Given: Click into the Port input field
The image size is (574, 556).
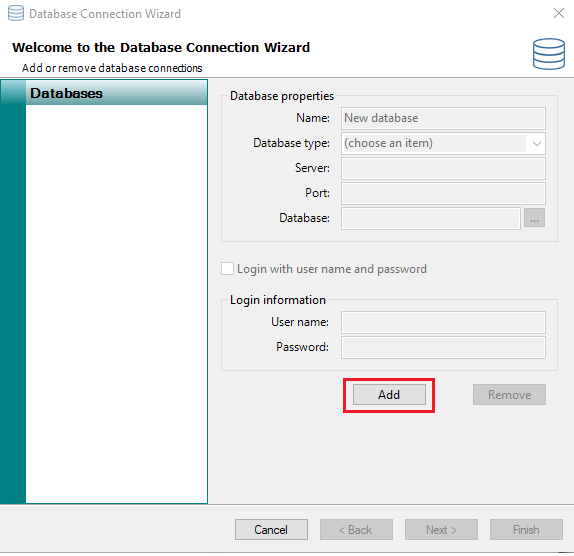Looking at the screenshot, I should (x=443, y=193).
